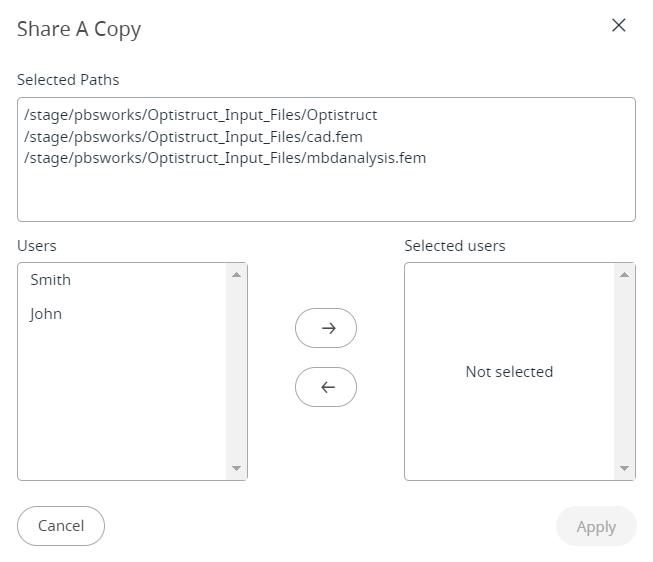Click the Users list scrollbar track
Image resolution: width=653 pixels, height=562 pixels.
237,371
